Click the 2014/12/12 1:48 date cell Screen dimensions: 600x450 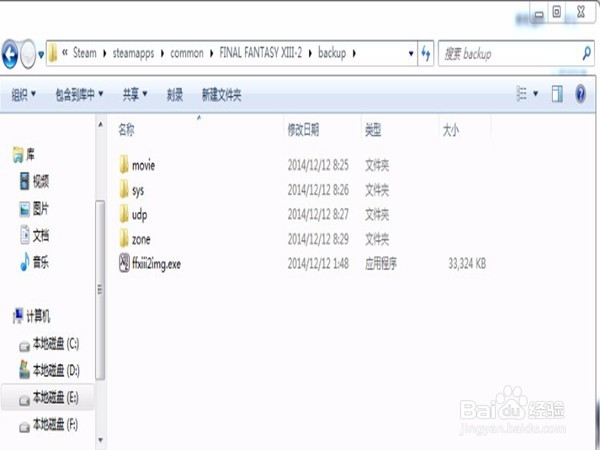(318, 264)
